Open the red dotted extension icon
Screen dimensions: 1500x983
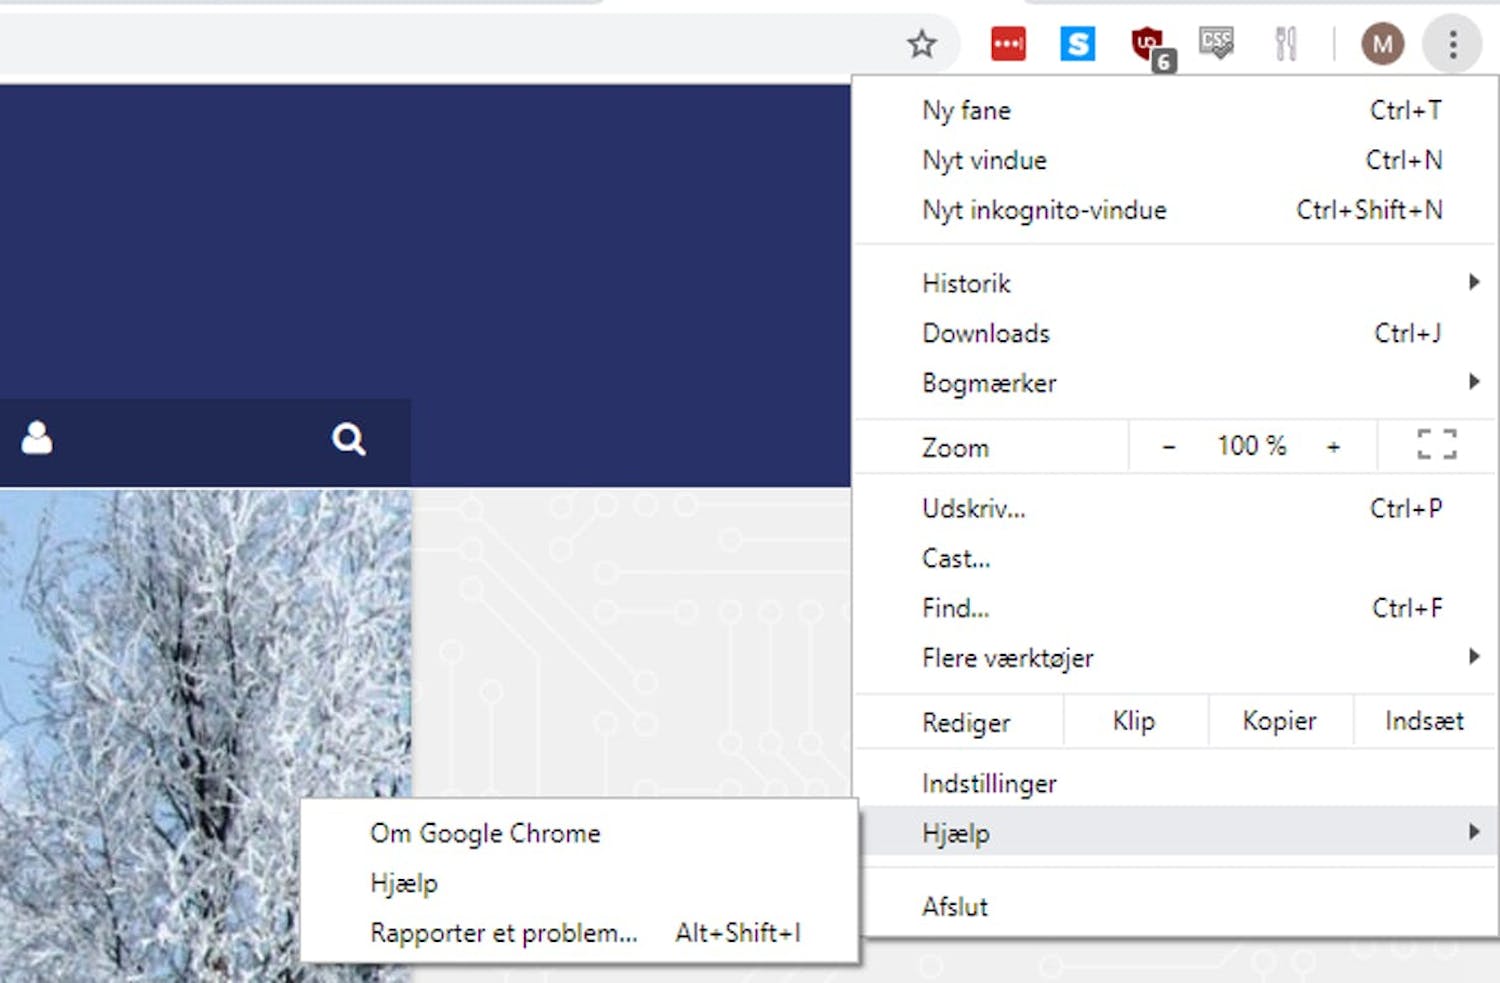click(1007, 43)
